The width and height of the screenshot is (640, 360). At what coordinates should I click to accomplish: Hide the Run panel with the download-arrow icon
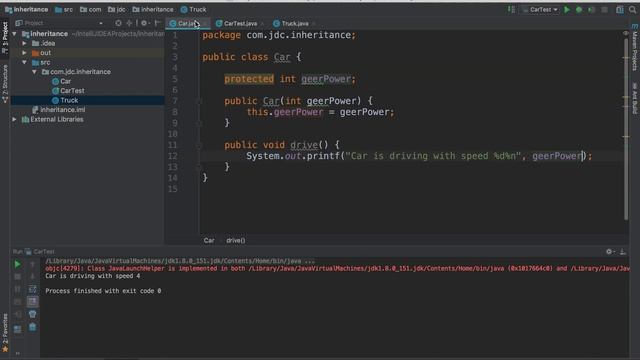tap(623, 252)
